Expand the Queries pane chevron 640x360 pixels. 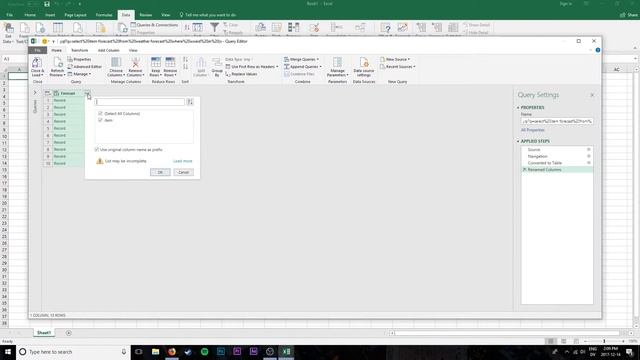pos(35,93)
